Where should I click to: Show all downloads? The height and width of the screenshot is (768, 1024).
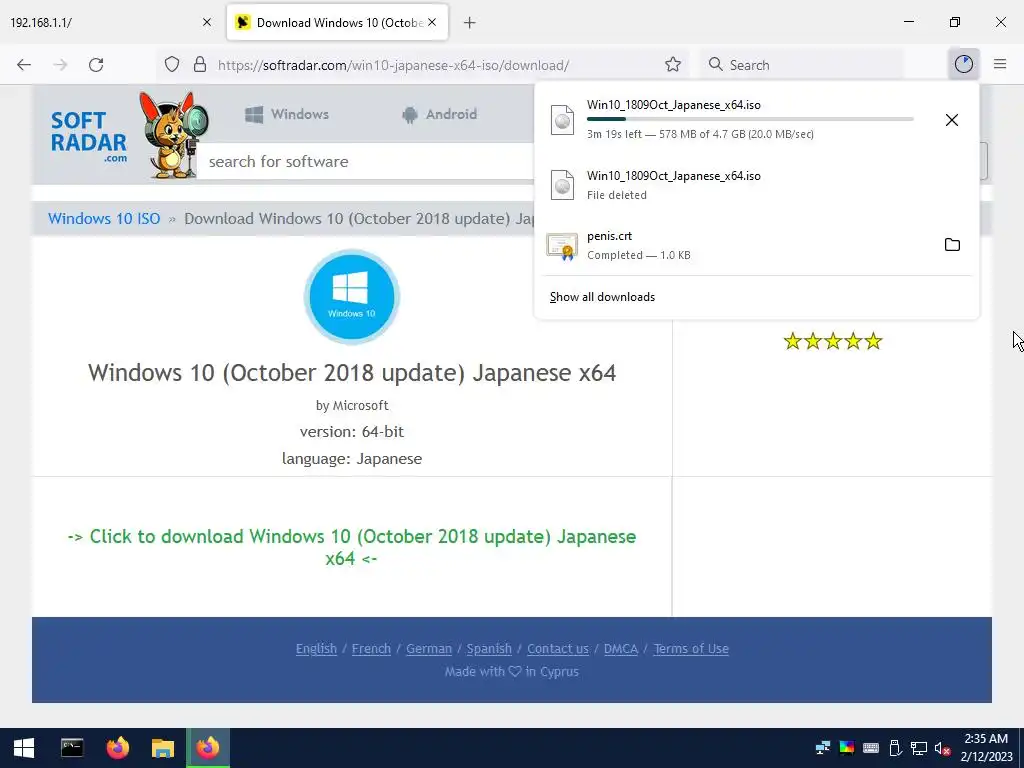pos(602,297)
